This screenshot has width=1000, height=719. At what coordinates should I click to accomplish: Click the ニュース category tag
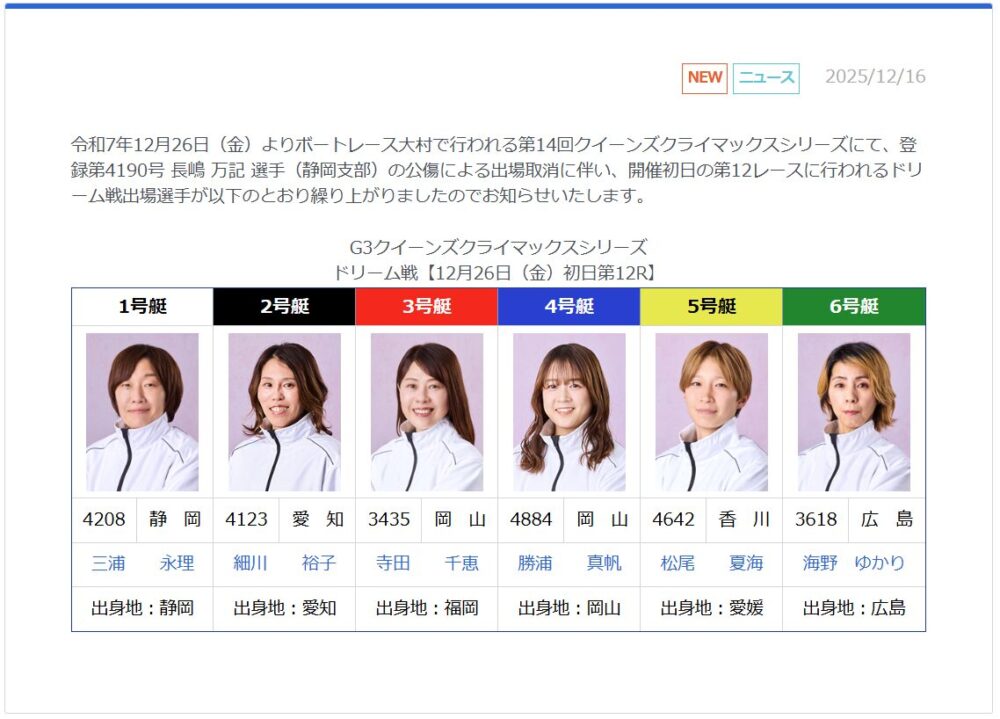coord(766,78)
